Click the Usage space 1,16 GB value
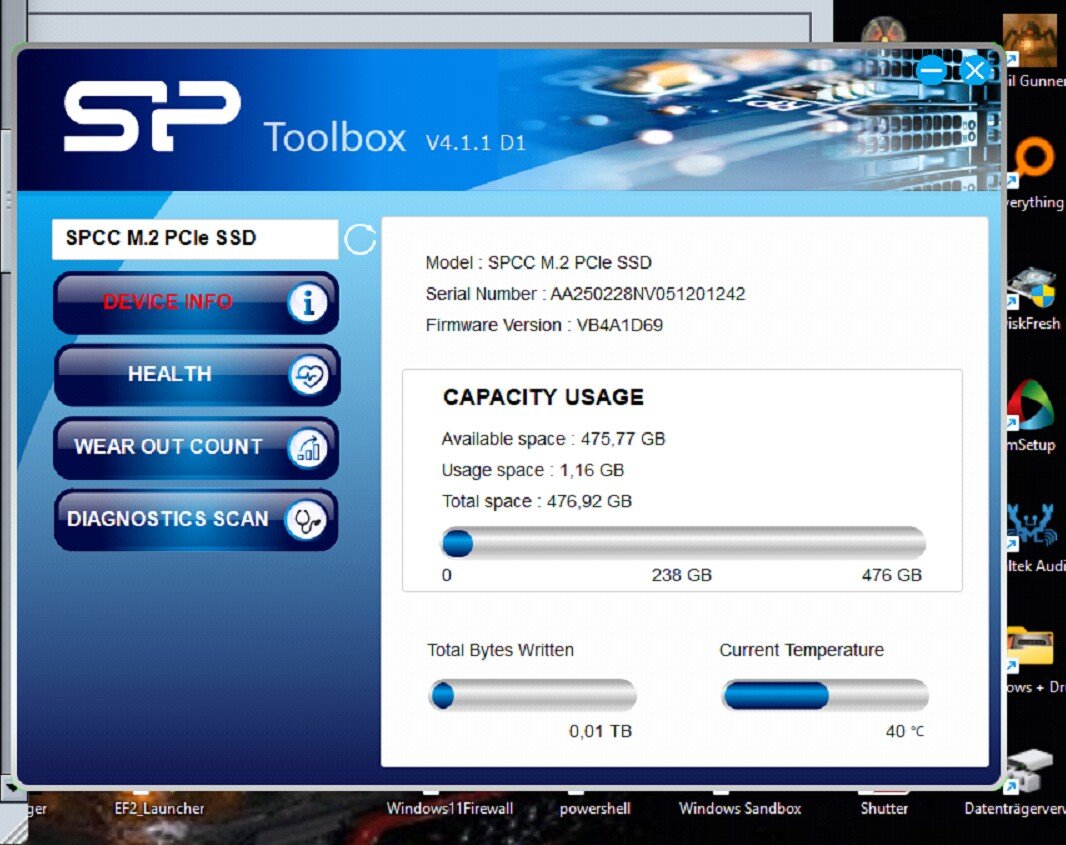Screen dimensions: 1066x845 coord(591,470)
